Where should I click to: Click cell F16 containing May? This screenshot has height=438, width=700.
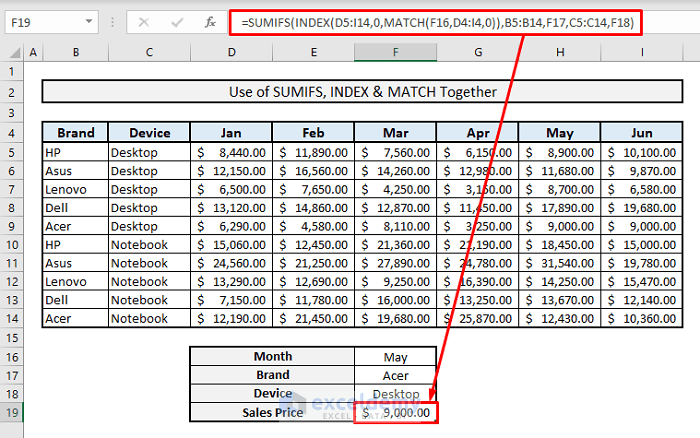396,357
